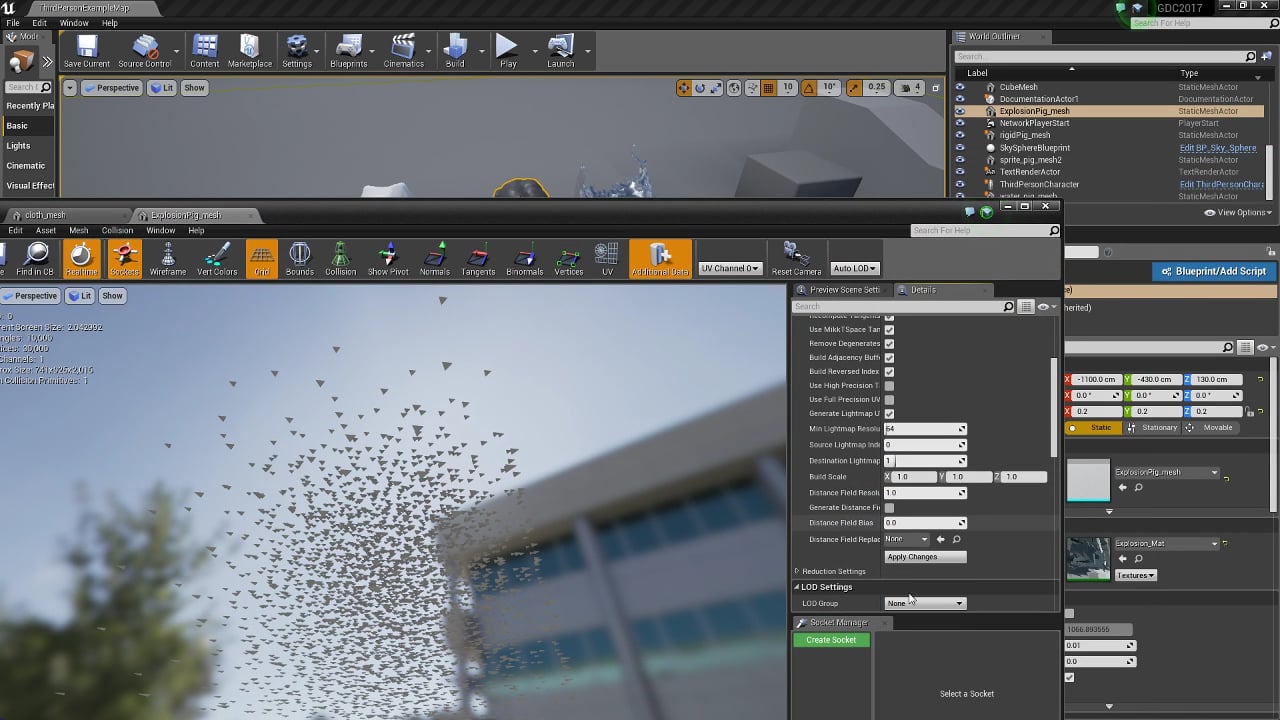Open Collision menu in mesh editor

(x=117, y=230)
